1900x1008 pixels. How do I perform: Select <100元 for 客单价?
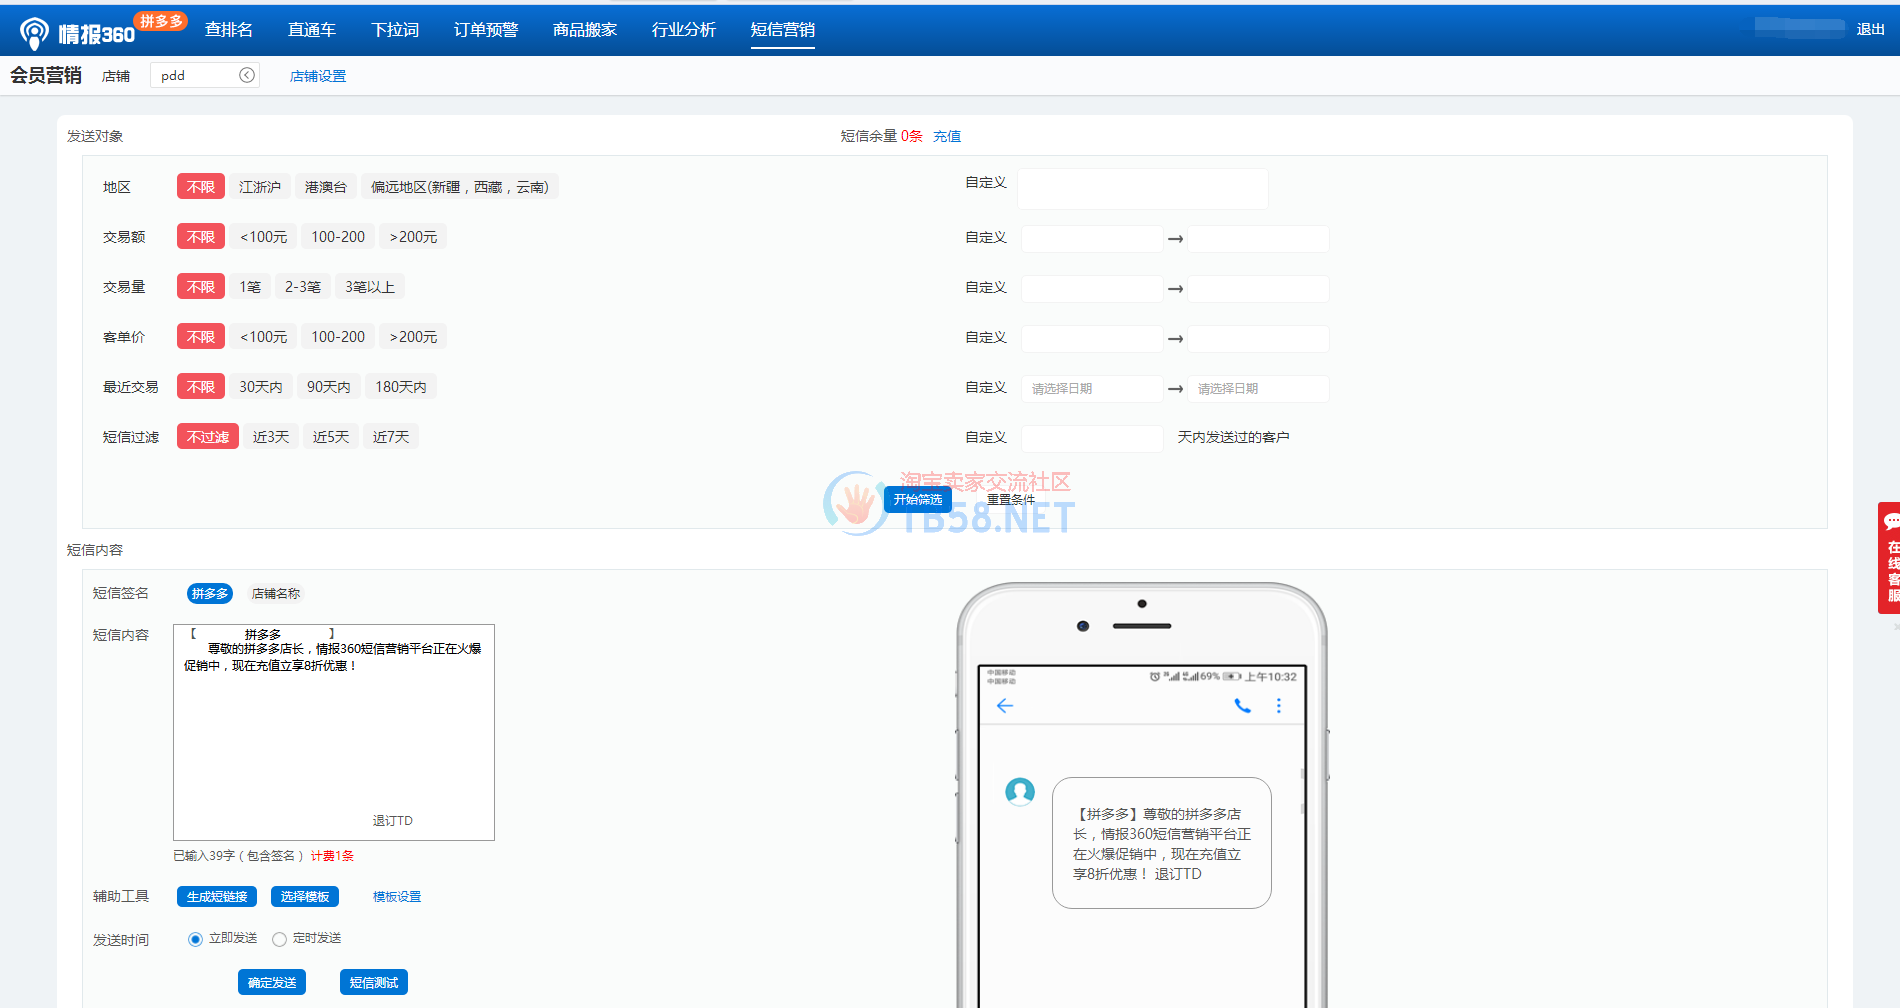click(x=263, y=337)
